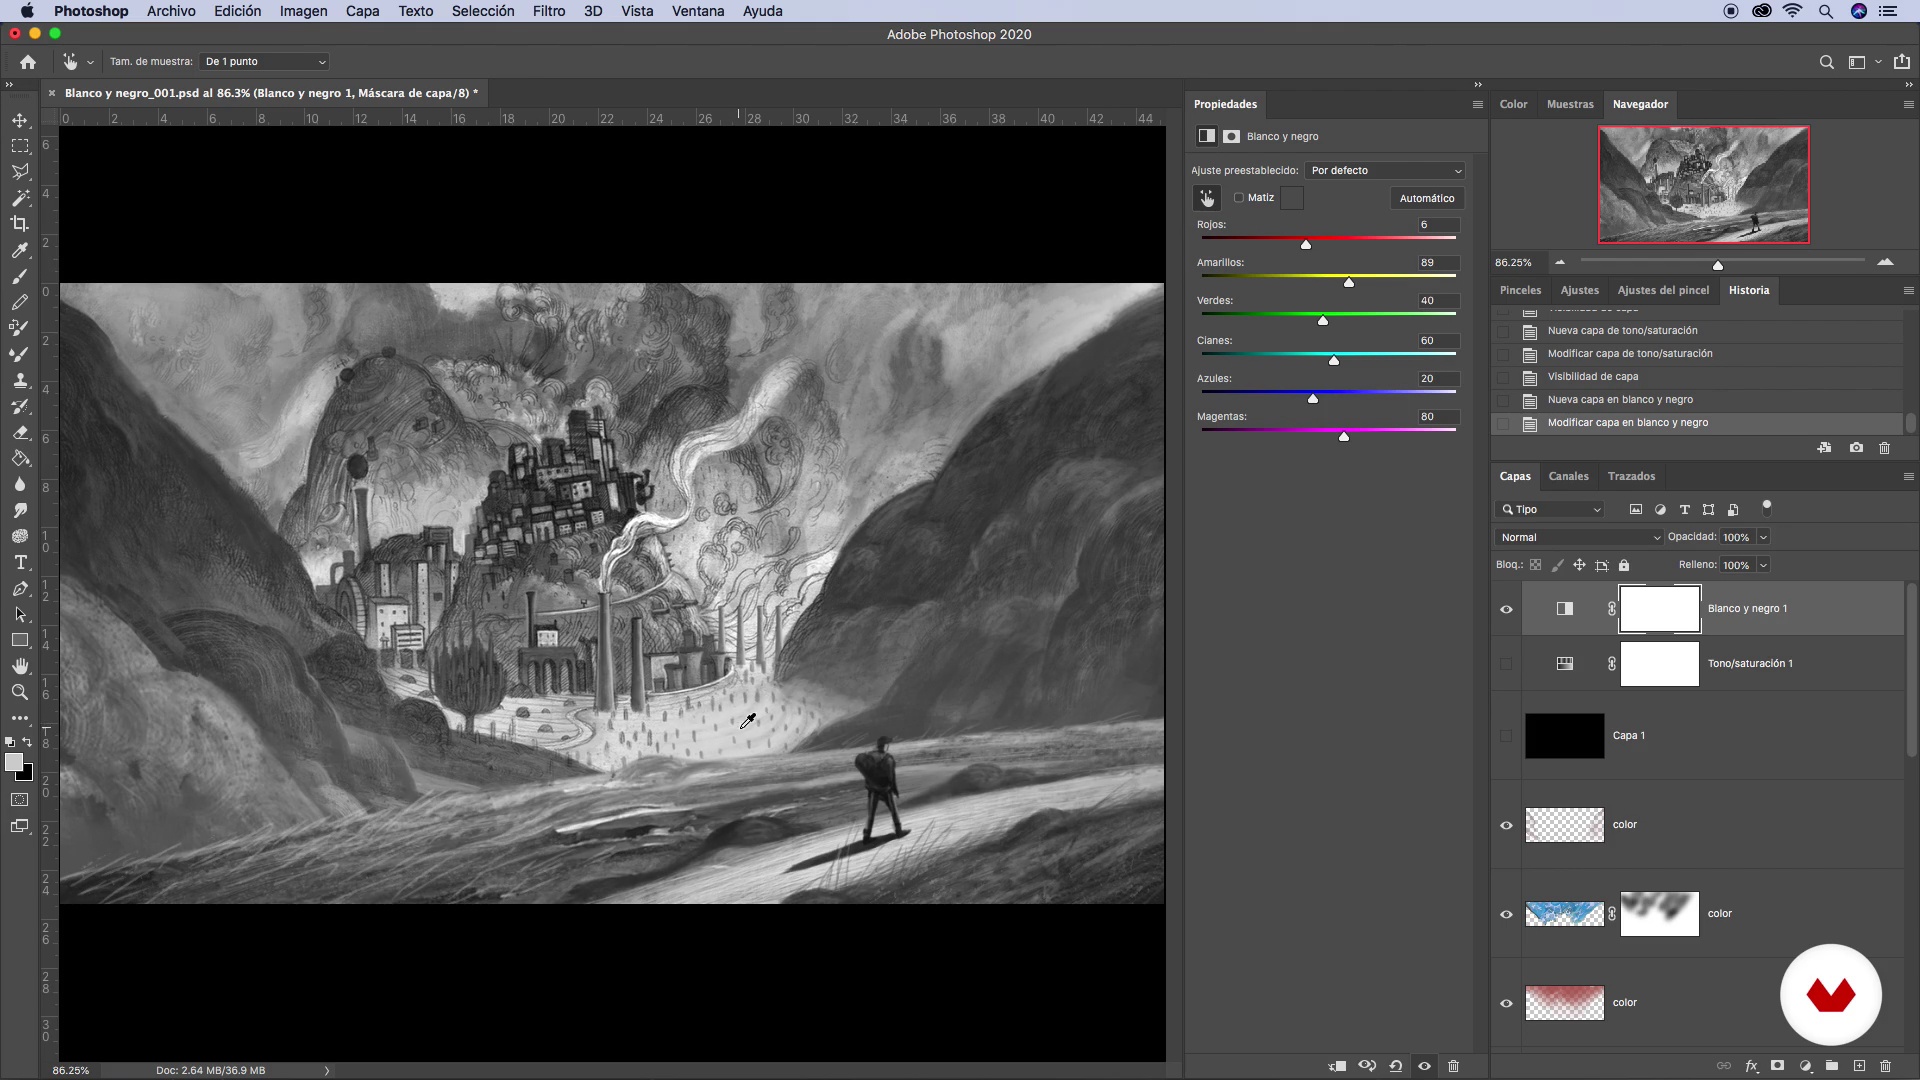Switch to the Pinceles tab
Viewport: 1920px width, 1080px height.
(x=1520, y=291)
